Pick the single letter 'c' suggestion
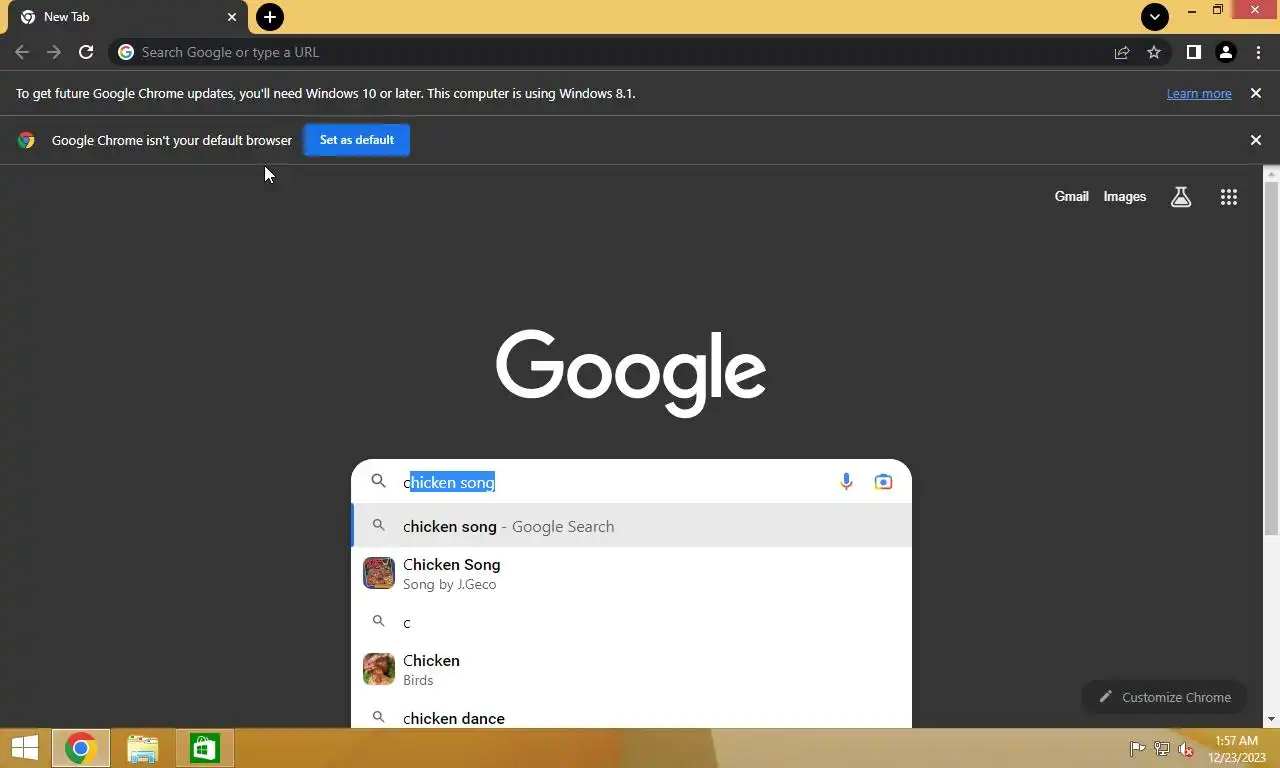The height and width of the screenshot is (768, 1280). pyautogui.click(x=631, y=622)
